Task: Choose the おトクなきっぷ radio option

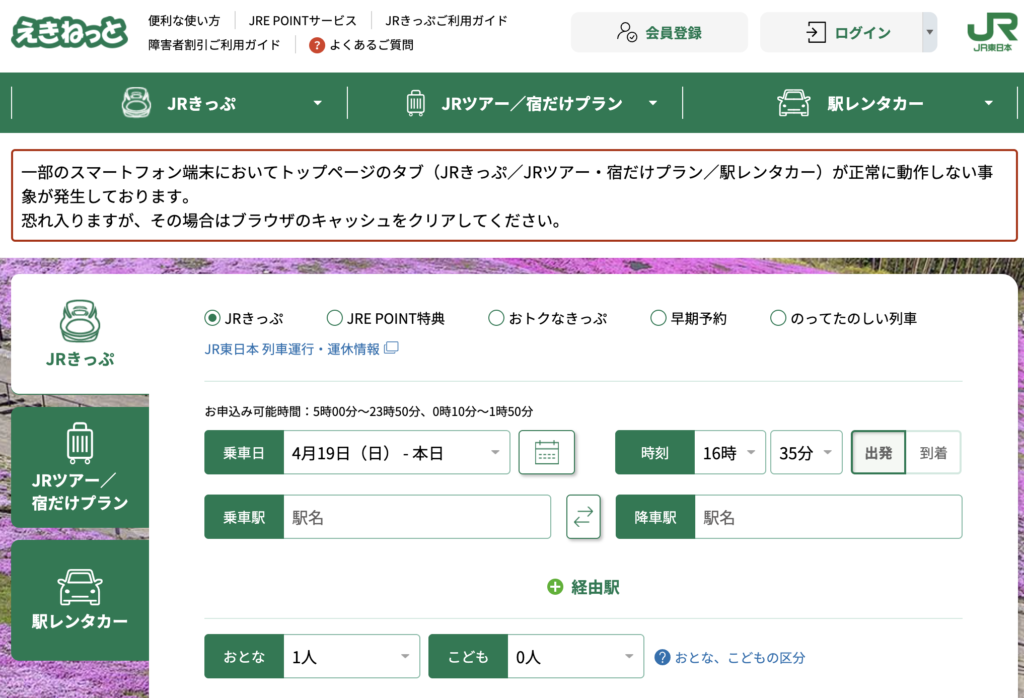Action: pos(496,319)
